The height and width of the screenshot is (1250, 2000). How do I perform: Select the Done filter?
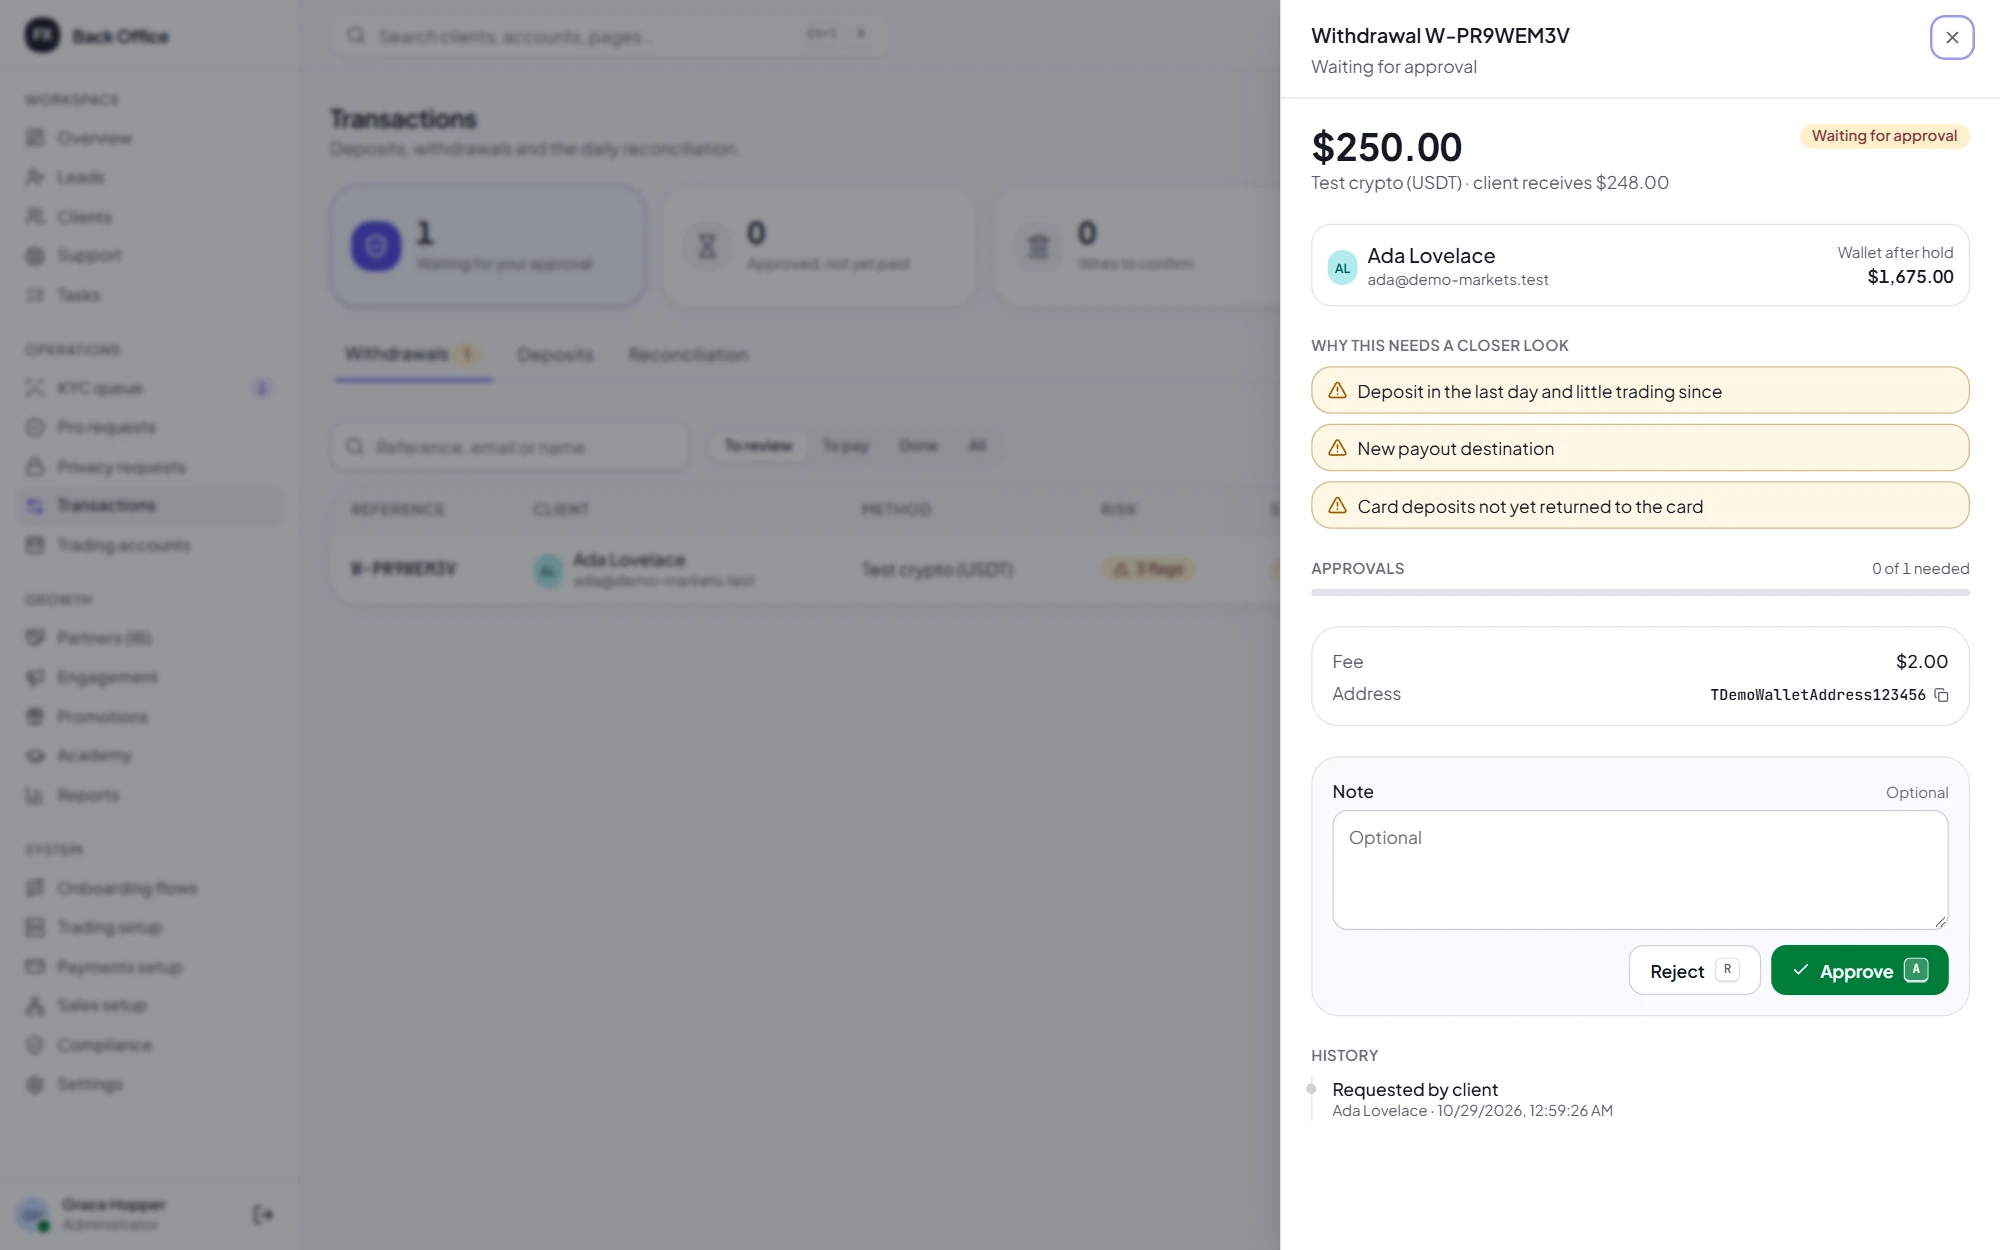pyautogui.click(x=918, y=446)
